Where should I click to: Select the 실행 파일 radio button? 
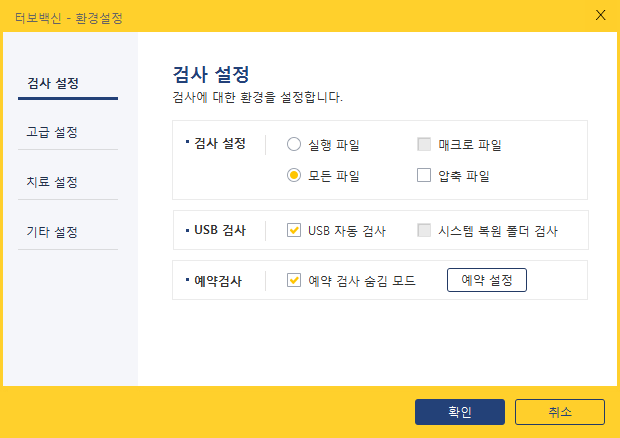pyautogui.click(x=294, y=144)
